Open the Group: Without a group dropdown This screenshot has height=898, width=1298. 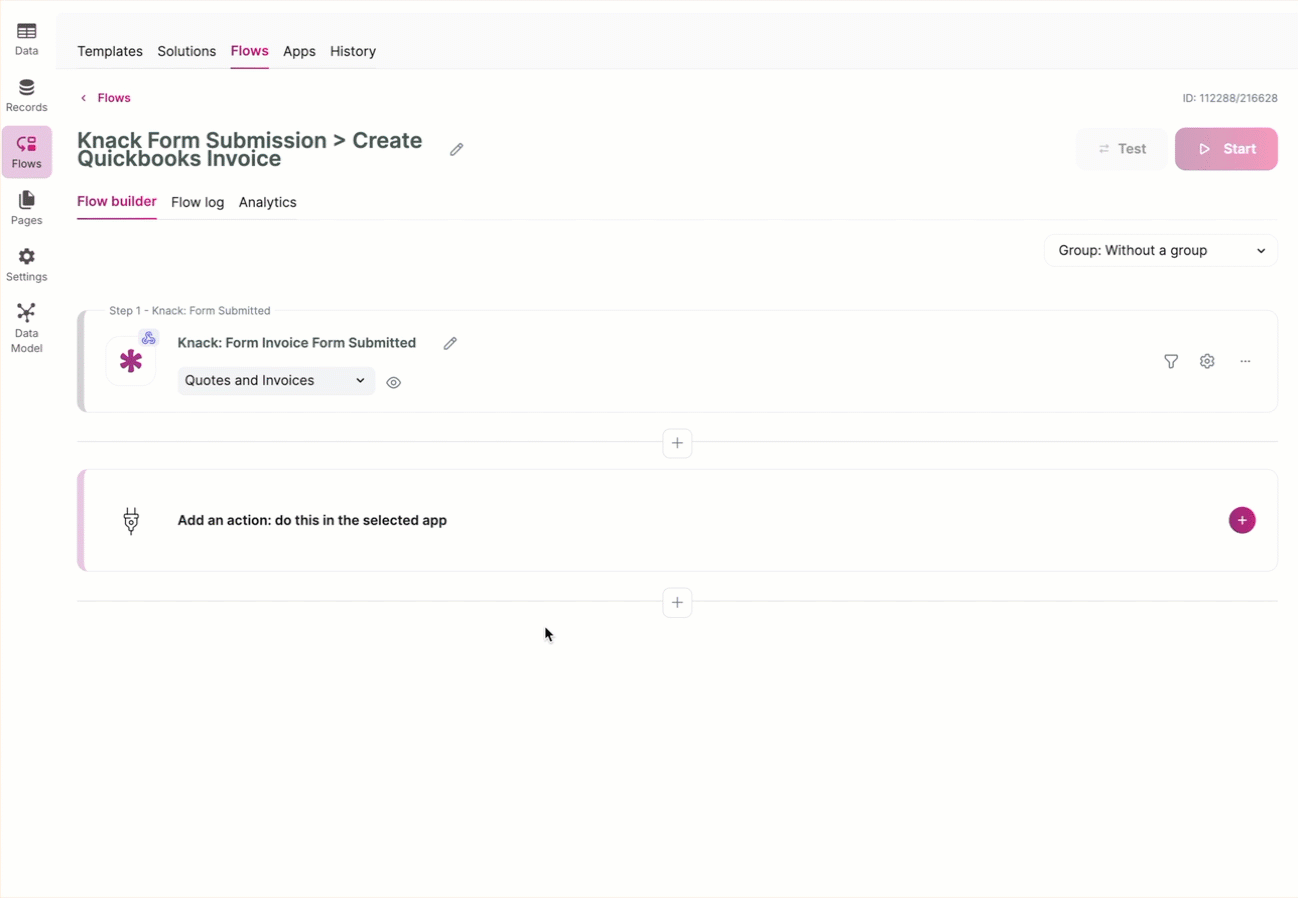coord(1161,250)
